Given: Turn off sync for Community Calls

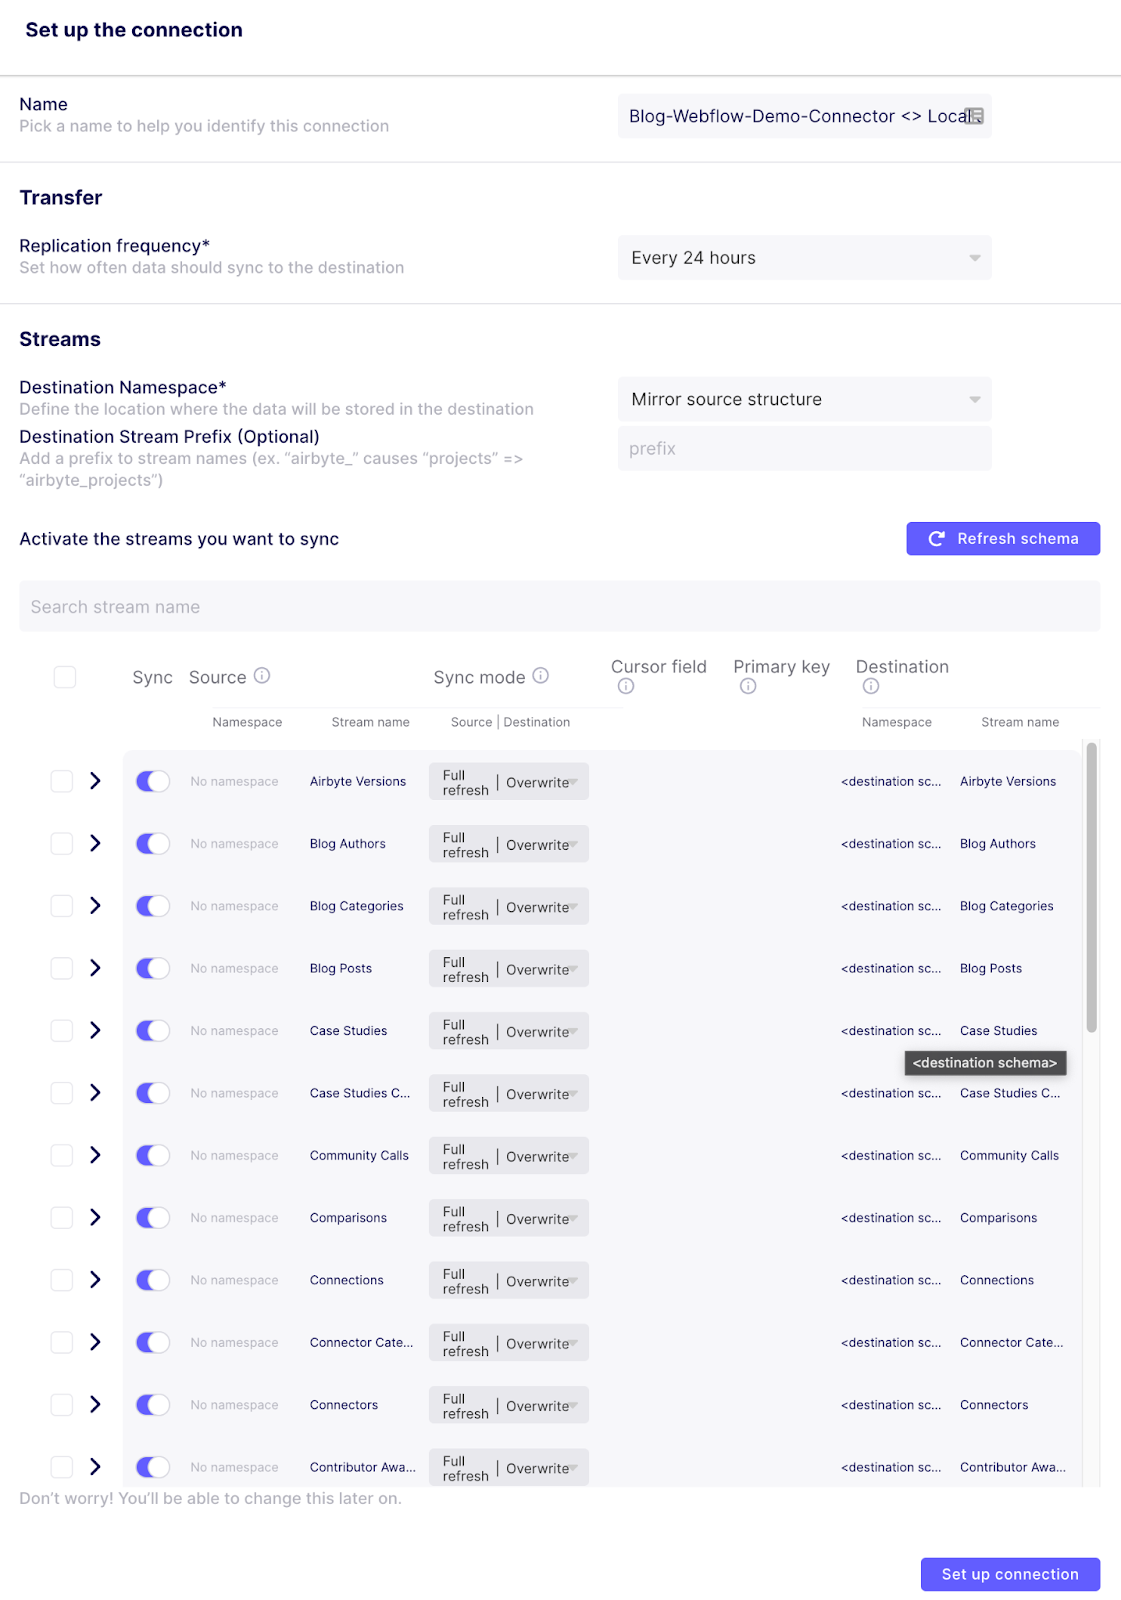Looking at the screenshot, I should click(x=152, y=1155).
